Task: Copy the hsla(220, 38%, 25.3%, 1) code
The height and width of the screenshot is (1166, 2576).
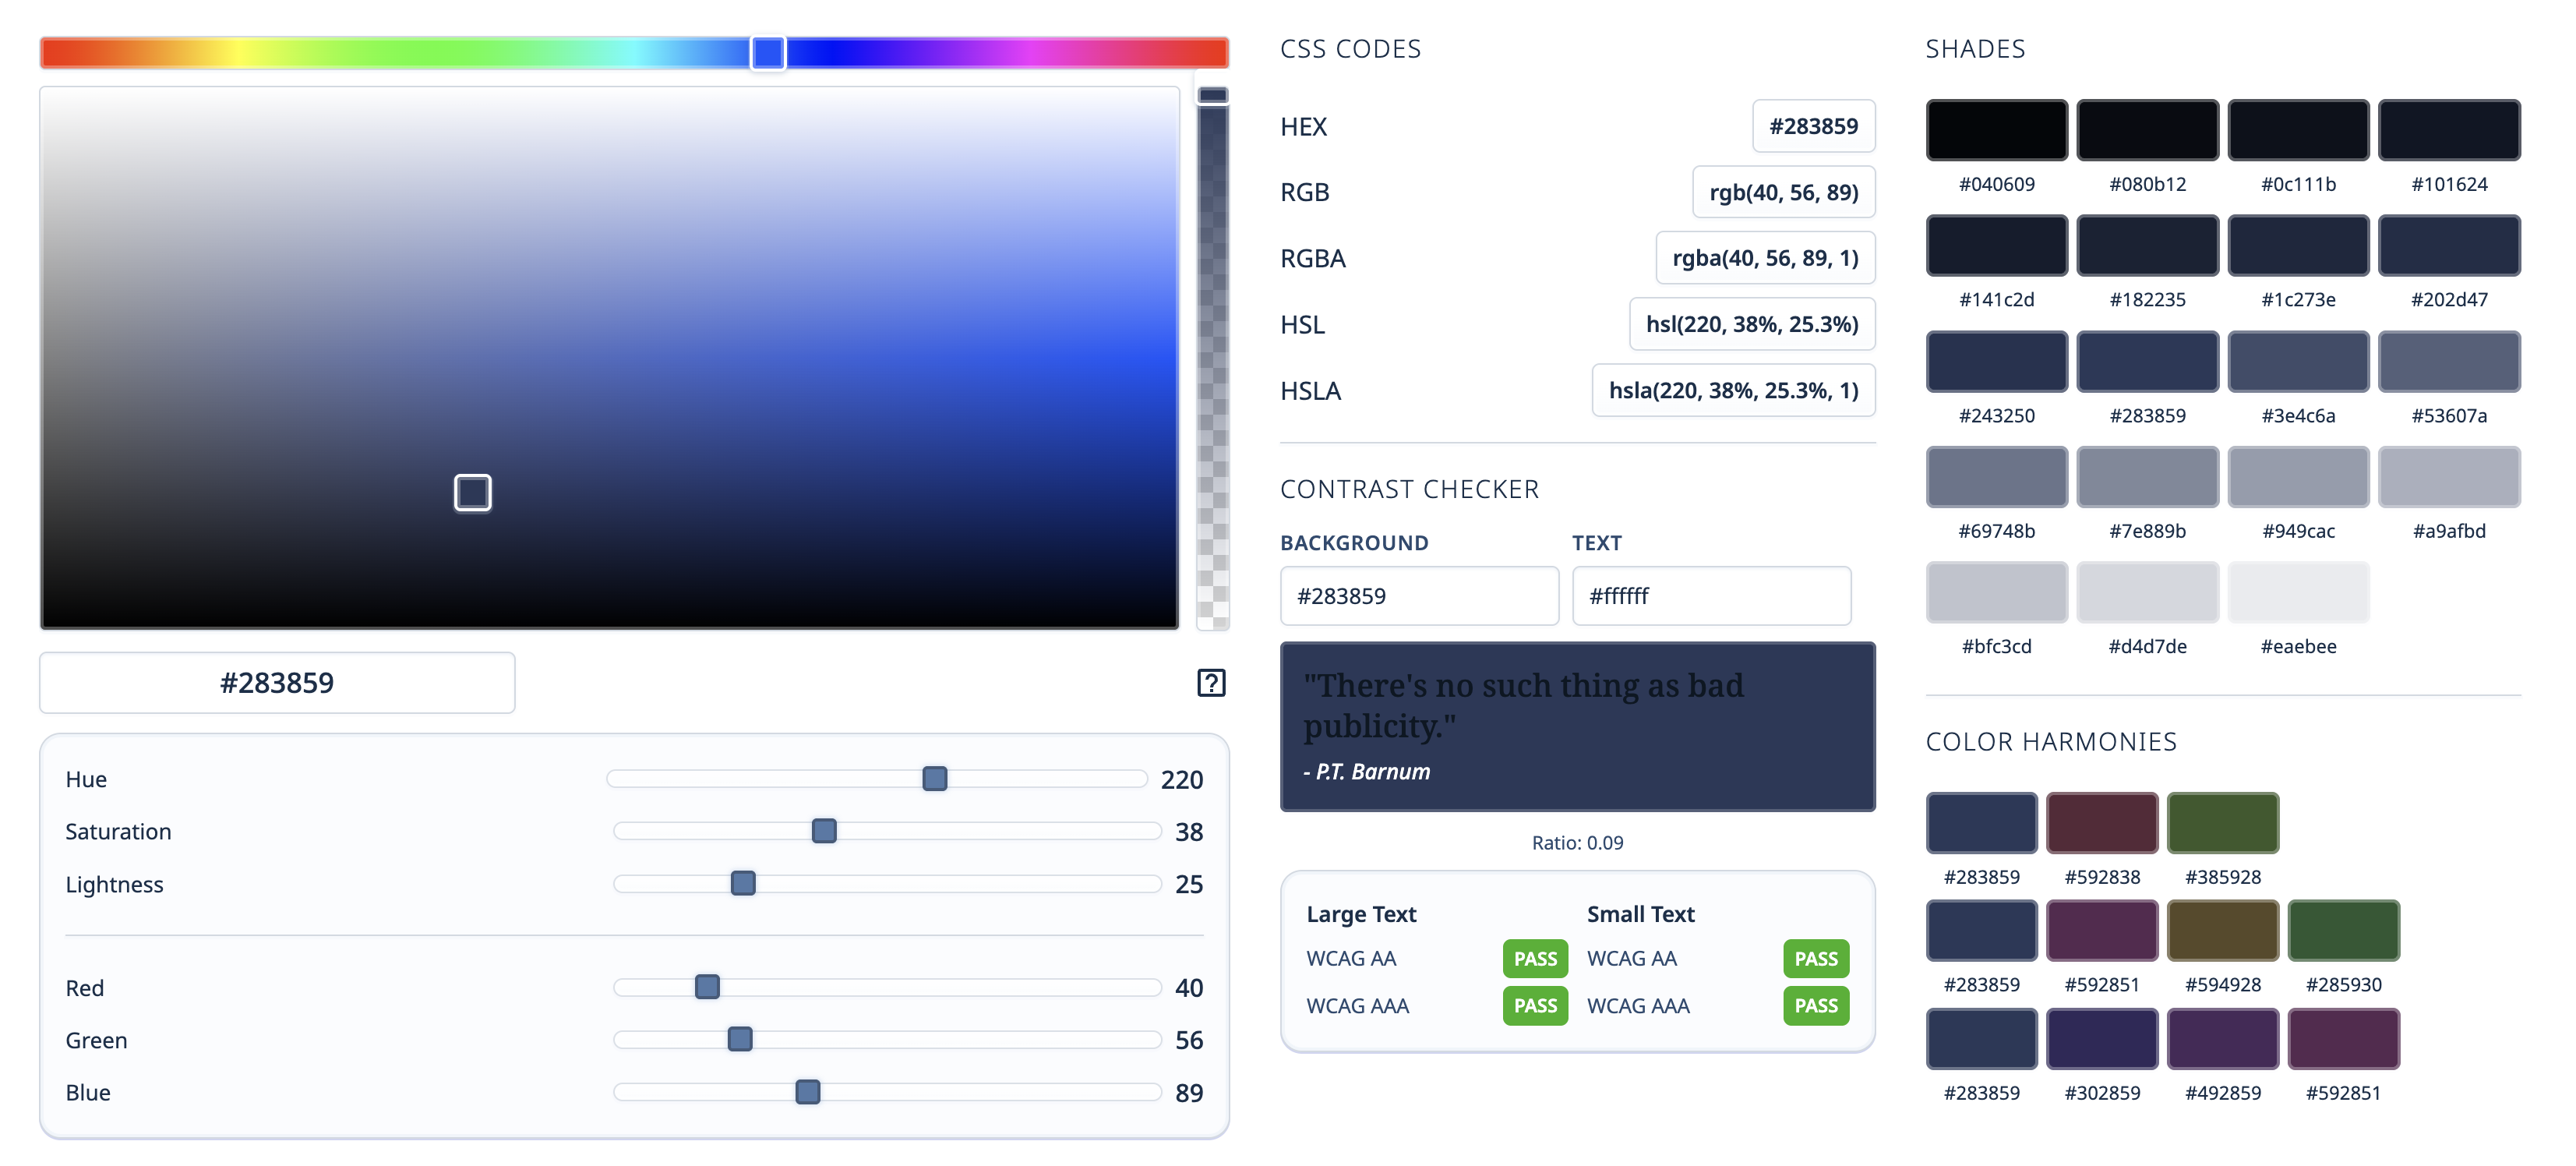Action: (1732, 390)
